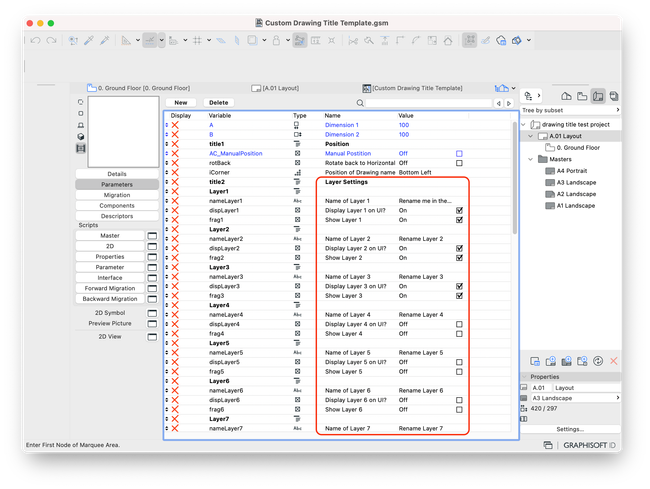Check Display Layer 6 on UI checkbox
The height and width of the screenshot is (489, 650).
(459, 400)
